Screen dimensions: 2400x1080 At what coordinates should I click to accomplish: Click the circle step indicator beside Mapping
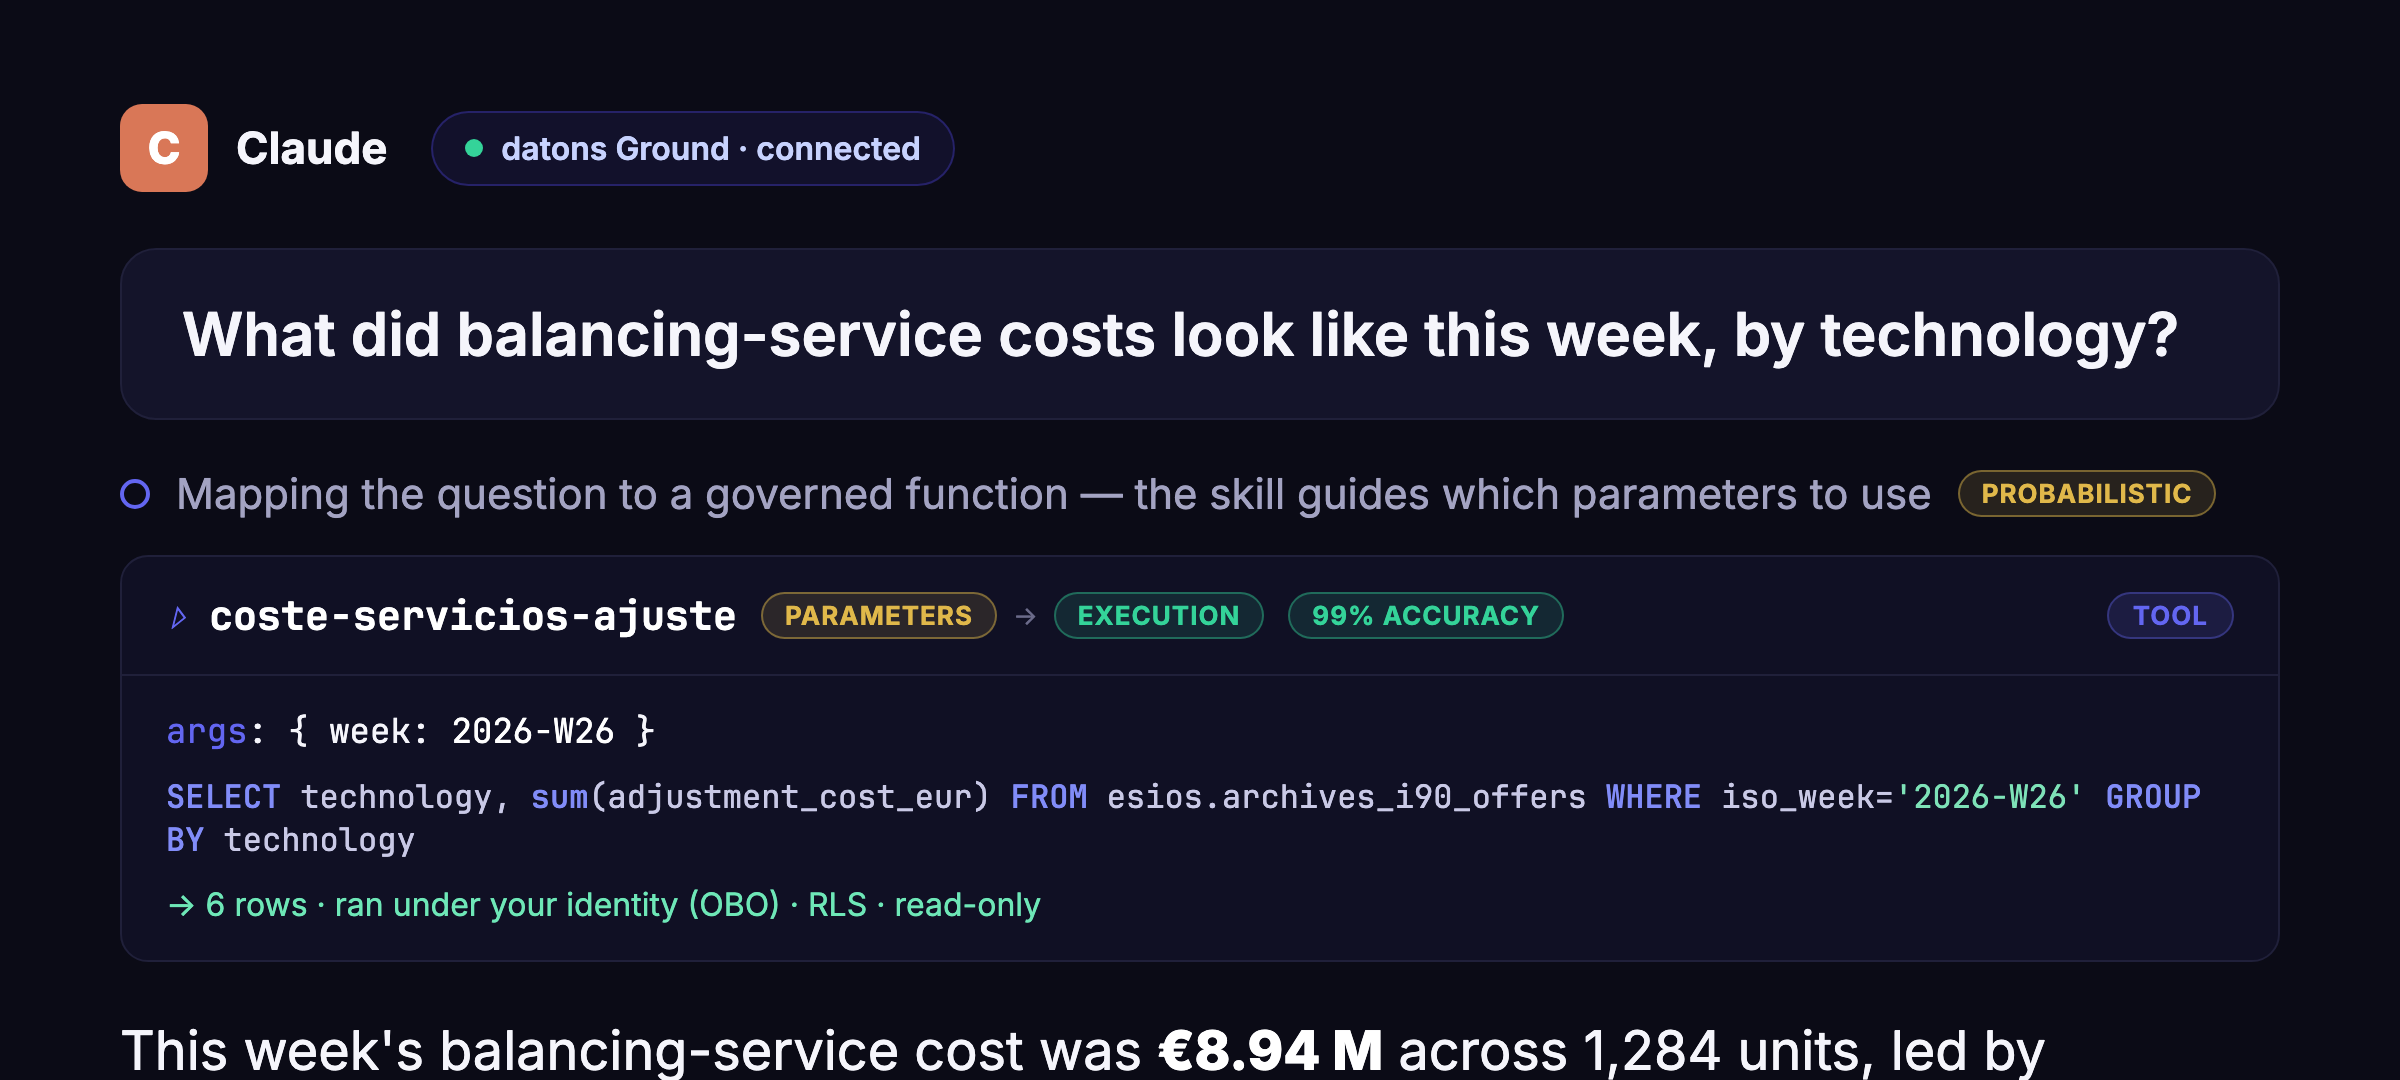[x=136, y=494]
